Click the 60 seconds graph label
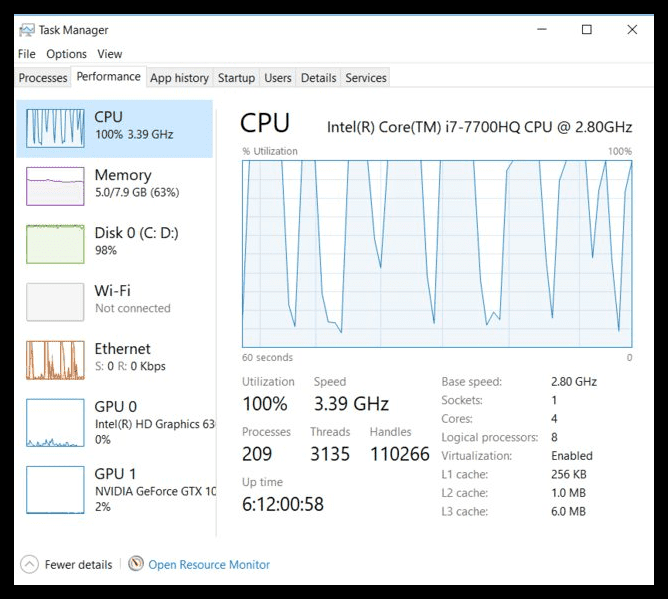The width and height of the screenshot is (668, 599). click(x=268, y=357)
